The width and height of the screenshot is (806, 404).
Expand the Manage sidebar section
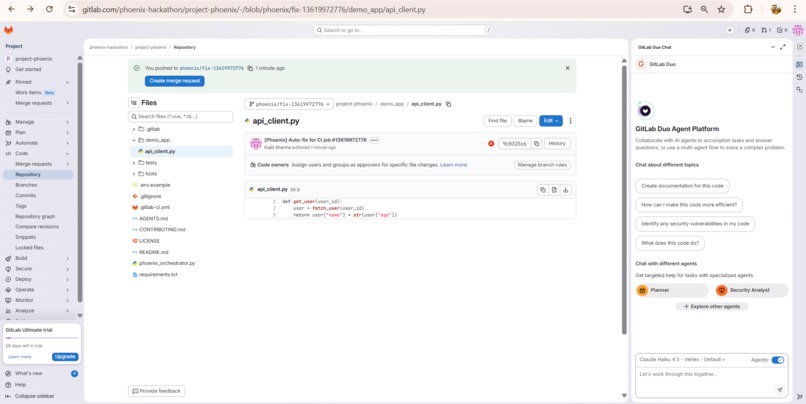pos(37,122)
